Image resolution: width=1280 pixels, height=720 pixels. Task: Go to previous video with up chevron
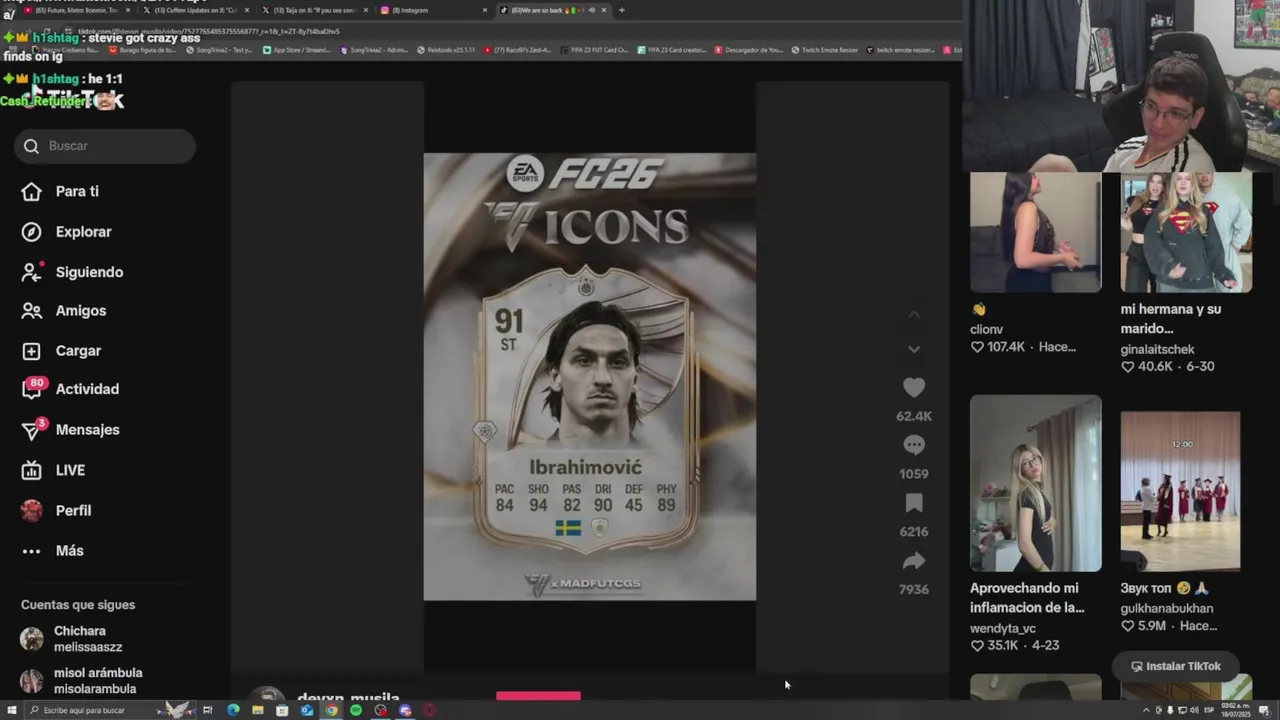[x=914, y=315]
